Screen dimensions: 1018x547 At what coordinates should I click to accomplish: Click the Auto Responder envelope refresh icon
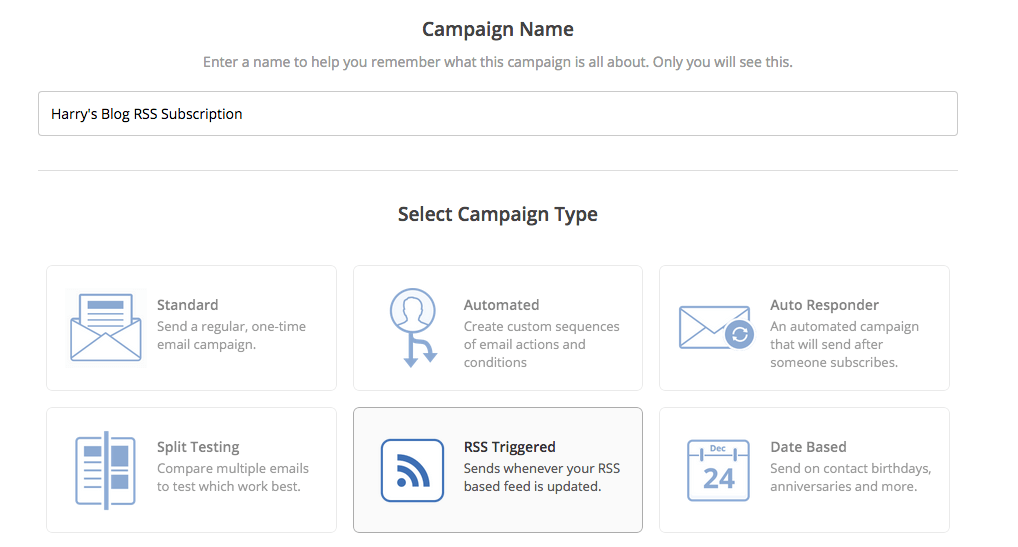coord(717,328)
